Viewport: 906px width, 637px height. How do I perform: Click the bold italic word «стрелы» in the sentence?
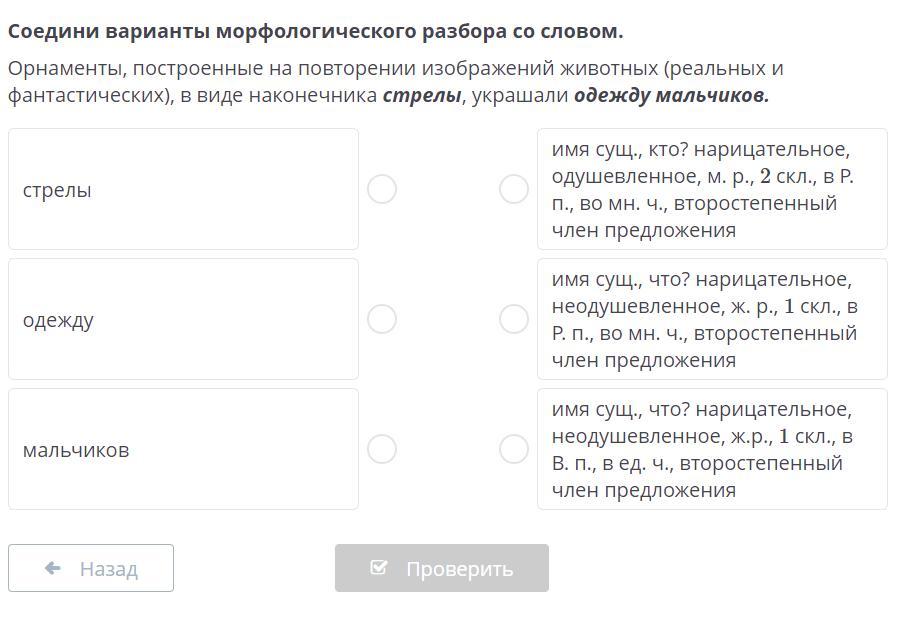pos(422,96)
